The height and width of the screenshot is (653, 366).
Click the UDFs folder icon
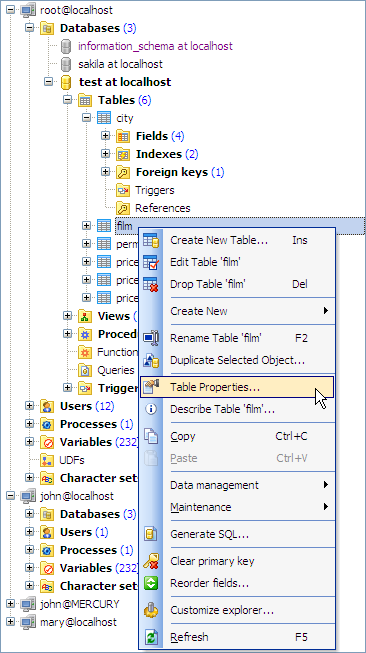47,460
